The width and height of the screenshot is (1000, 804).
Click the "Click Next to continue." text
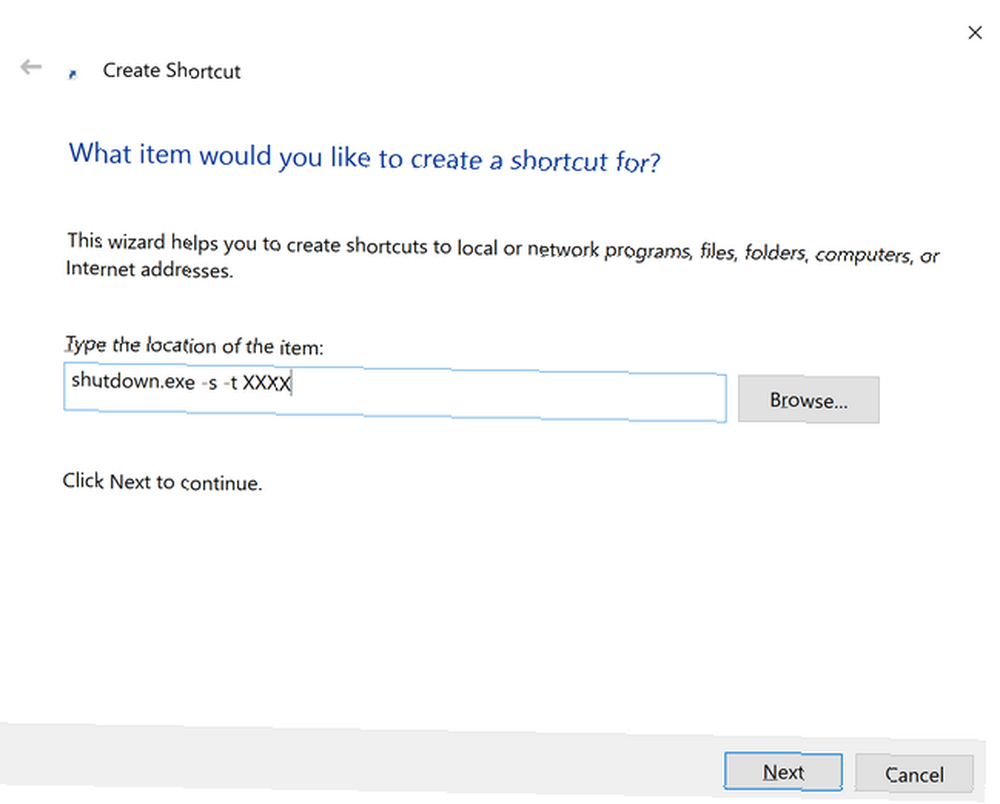[x=162, y=482]
